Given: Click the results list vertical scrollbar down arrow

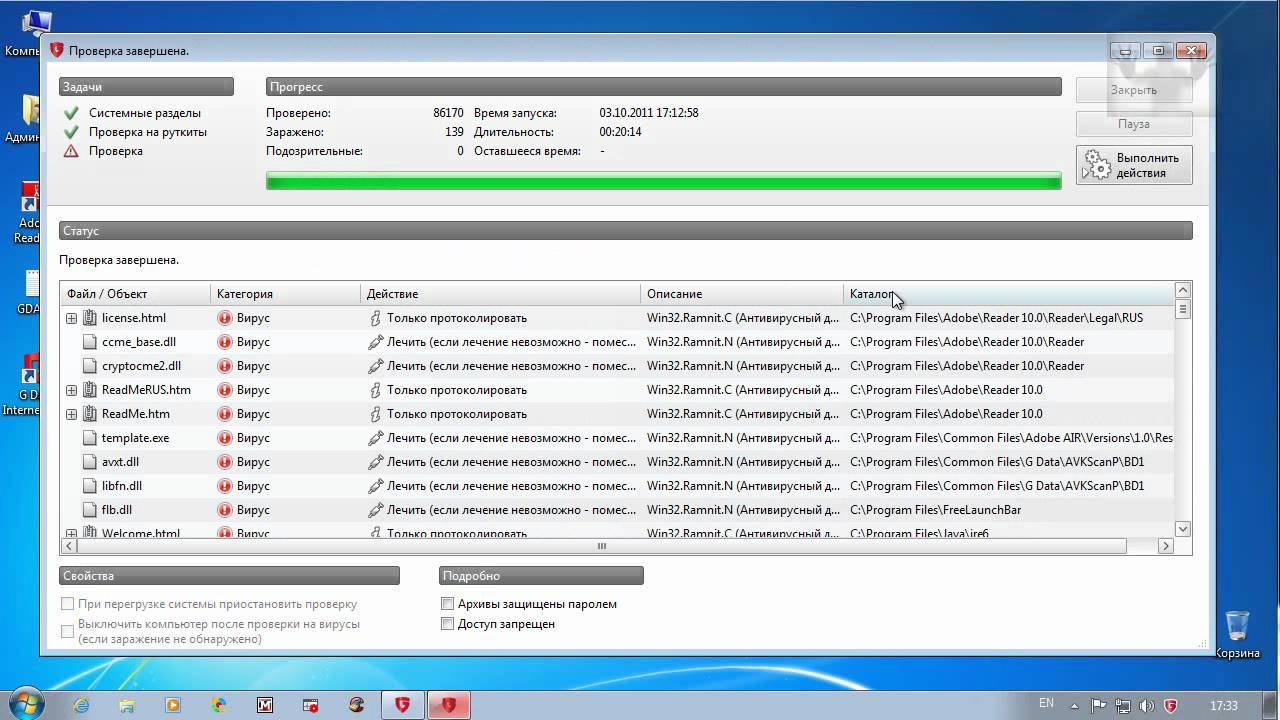Looking at the screenshot, I should click(1183, 529).
